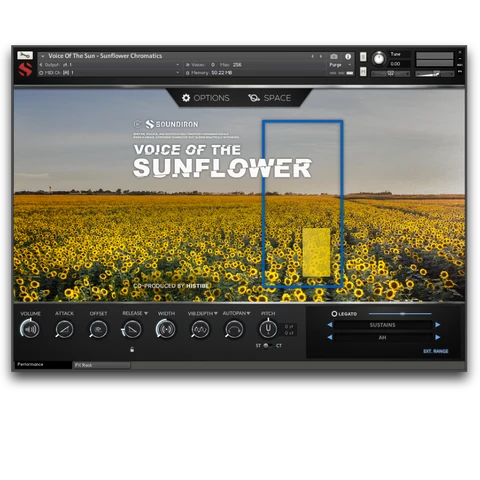The width and height of the screenshot is (480, 480).
Task: Expand the instrument name dropdown arrow
Action: point(43,56)
